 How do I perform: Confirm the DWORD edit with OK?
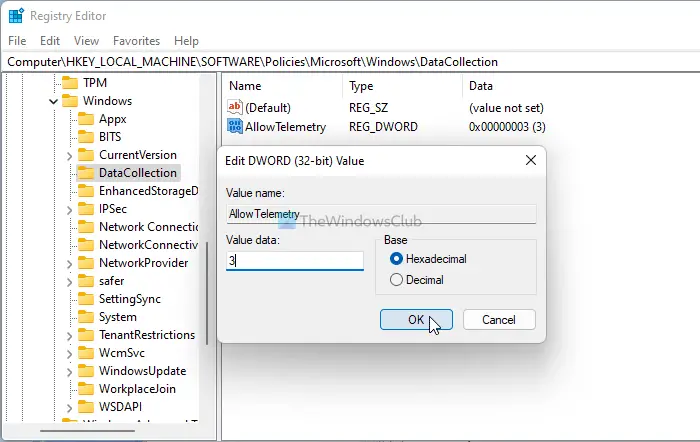(x=416, y=320)
